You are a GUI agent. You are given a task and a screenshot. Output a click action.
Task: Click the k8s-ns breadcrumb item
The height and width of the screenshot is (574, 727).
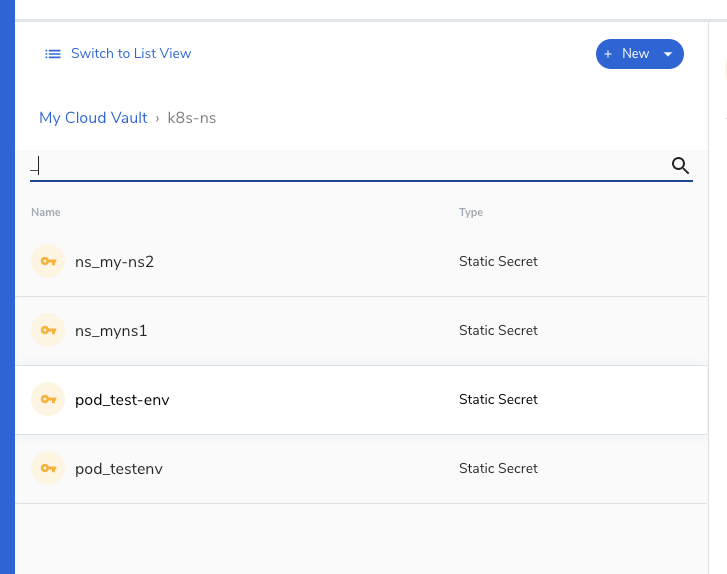[x=191, y=118]
